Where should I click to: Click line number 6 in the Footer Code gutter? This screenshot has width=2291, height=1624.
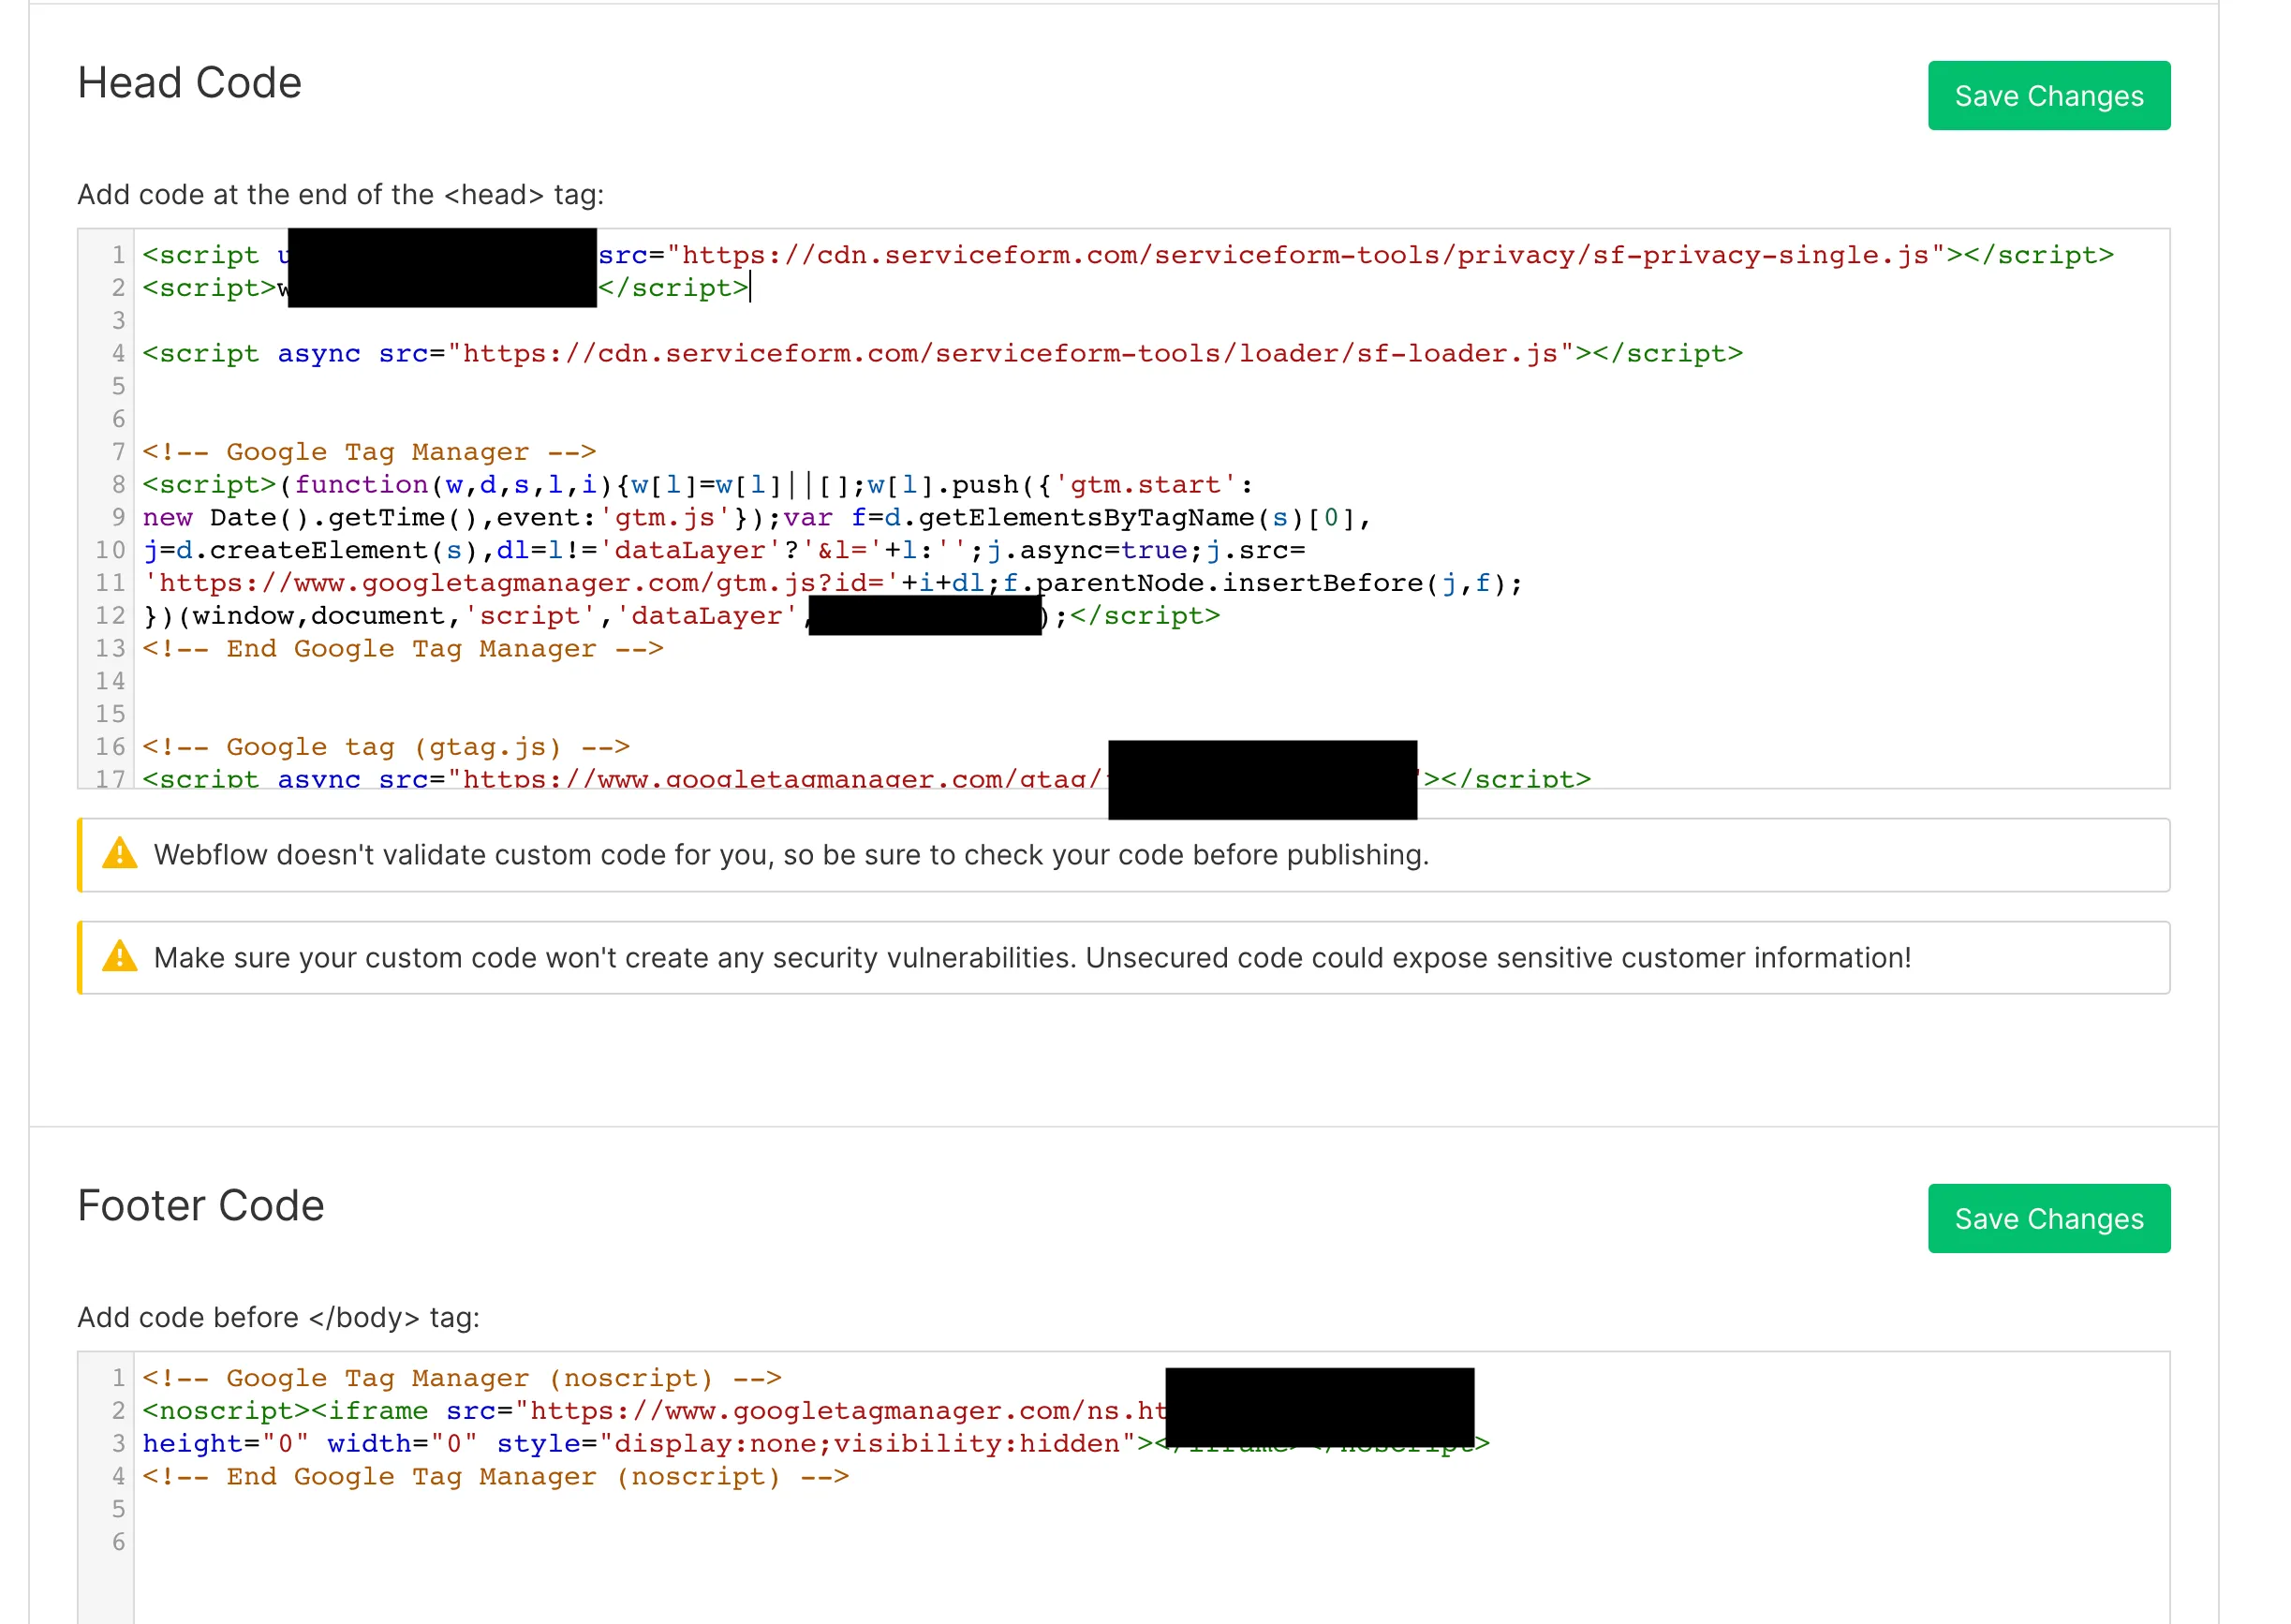118,1542
